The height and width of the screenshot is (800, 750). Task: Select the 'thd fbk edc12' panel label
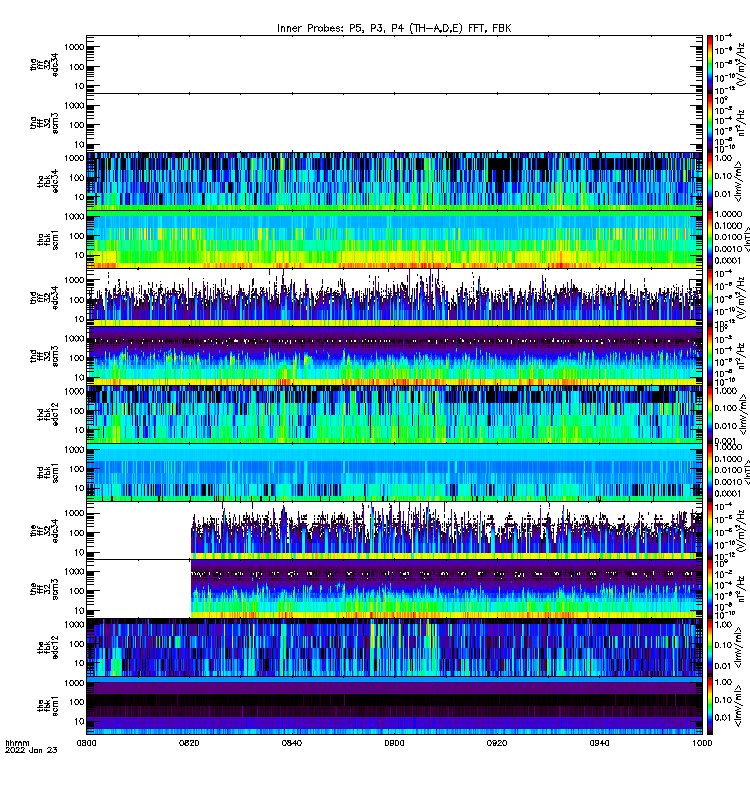pyautogui.click(x=48, y=414)
